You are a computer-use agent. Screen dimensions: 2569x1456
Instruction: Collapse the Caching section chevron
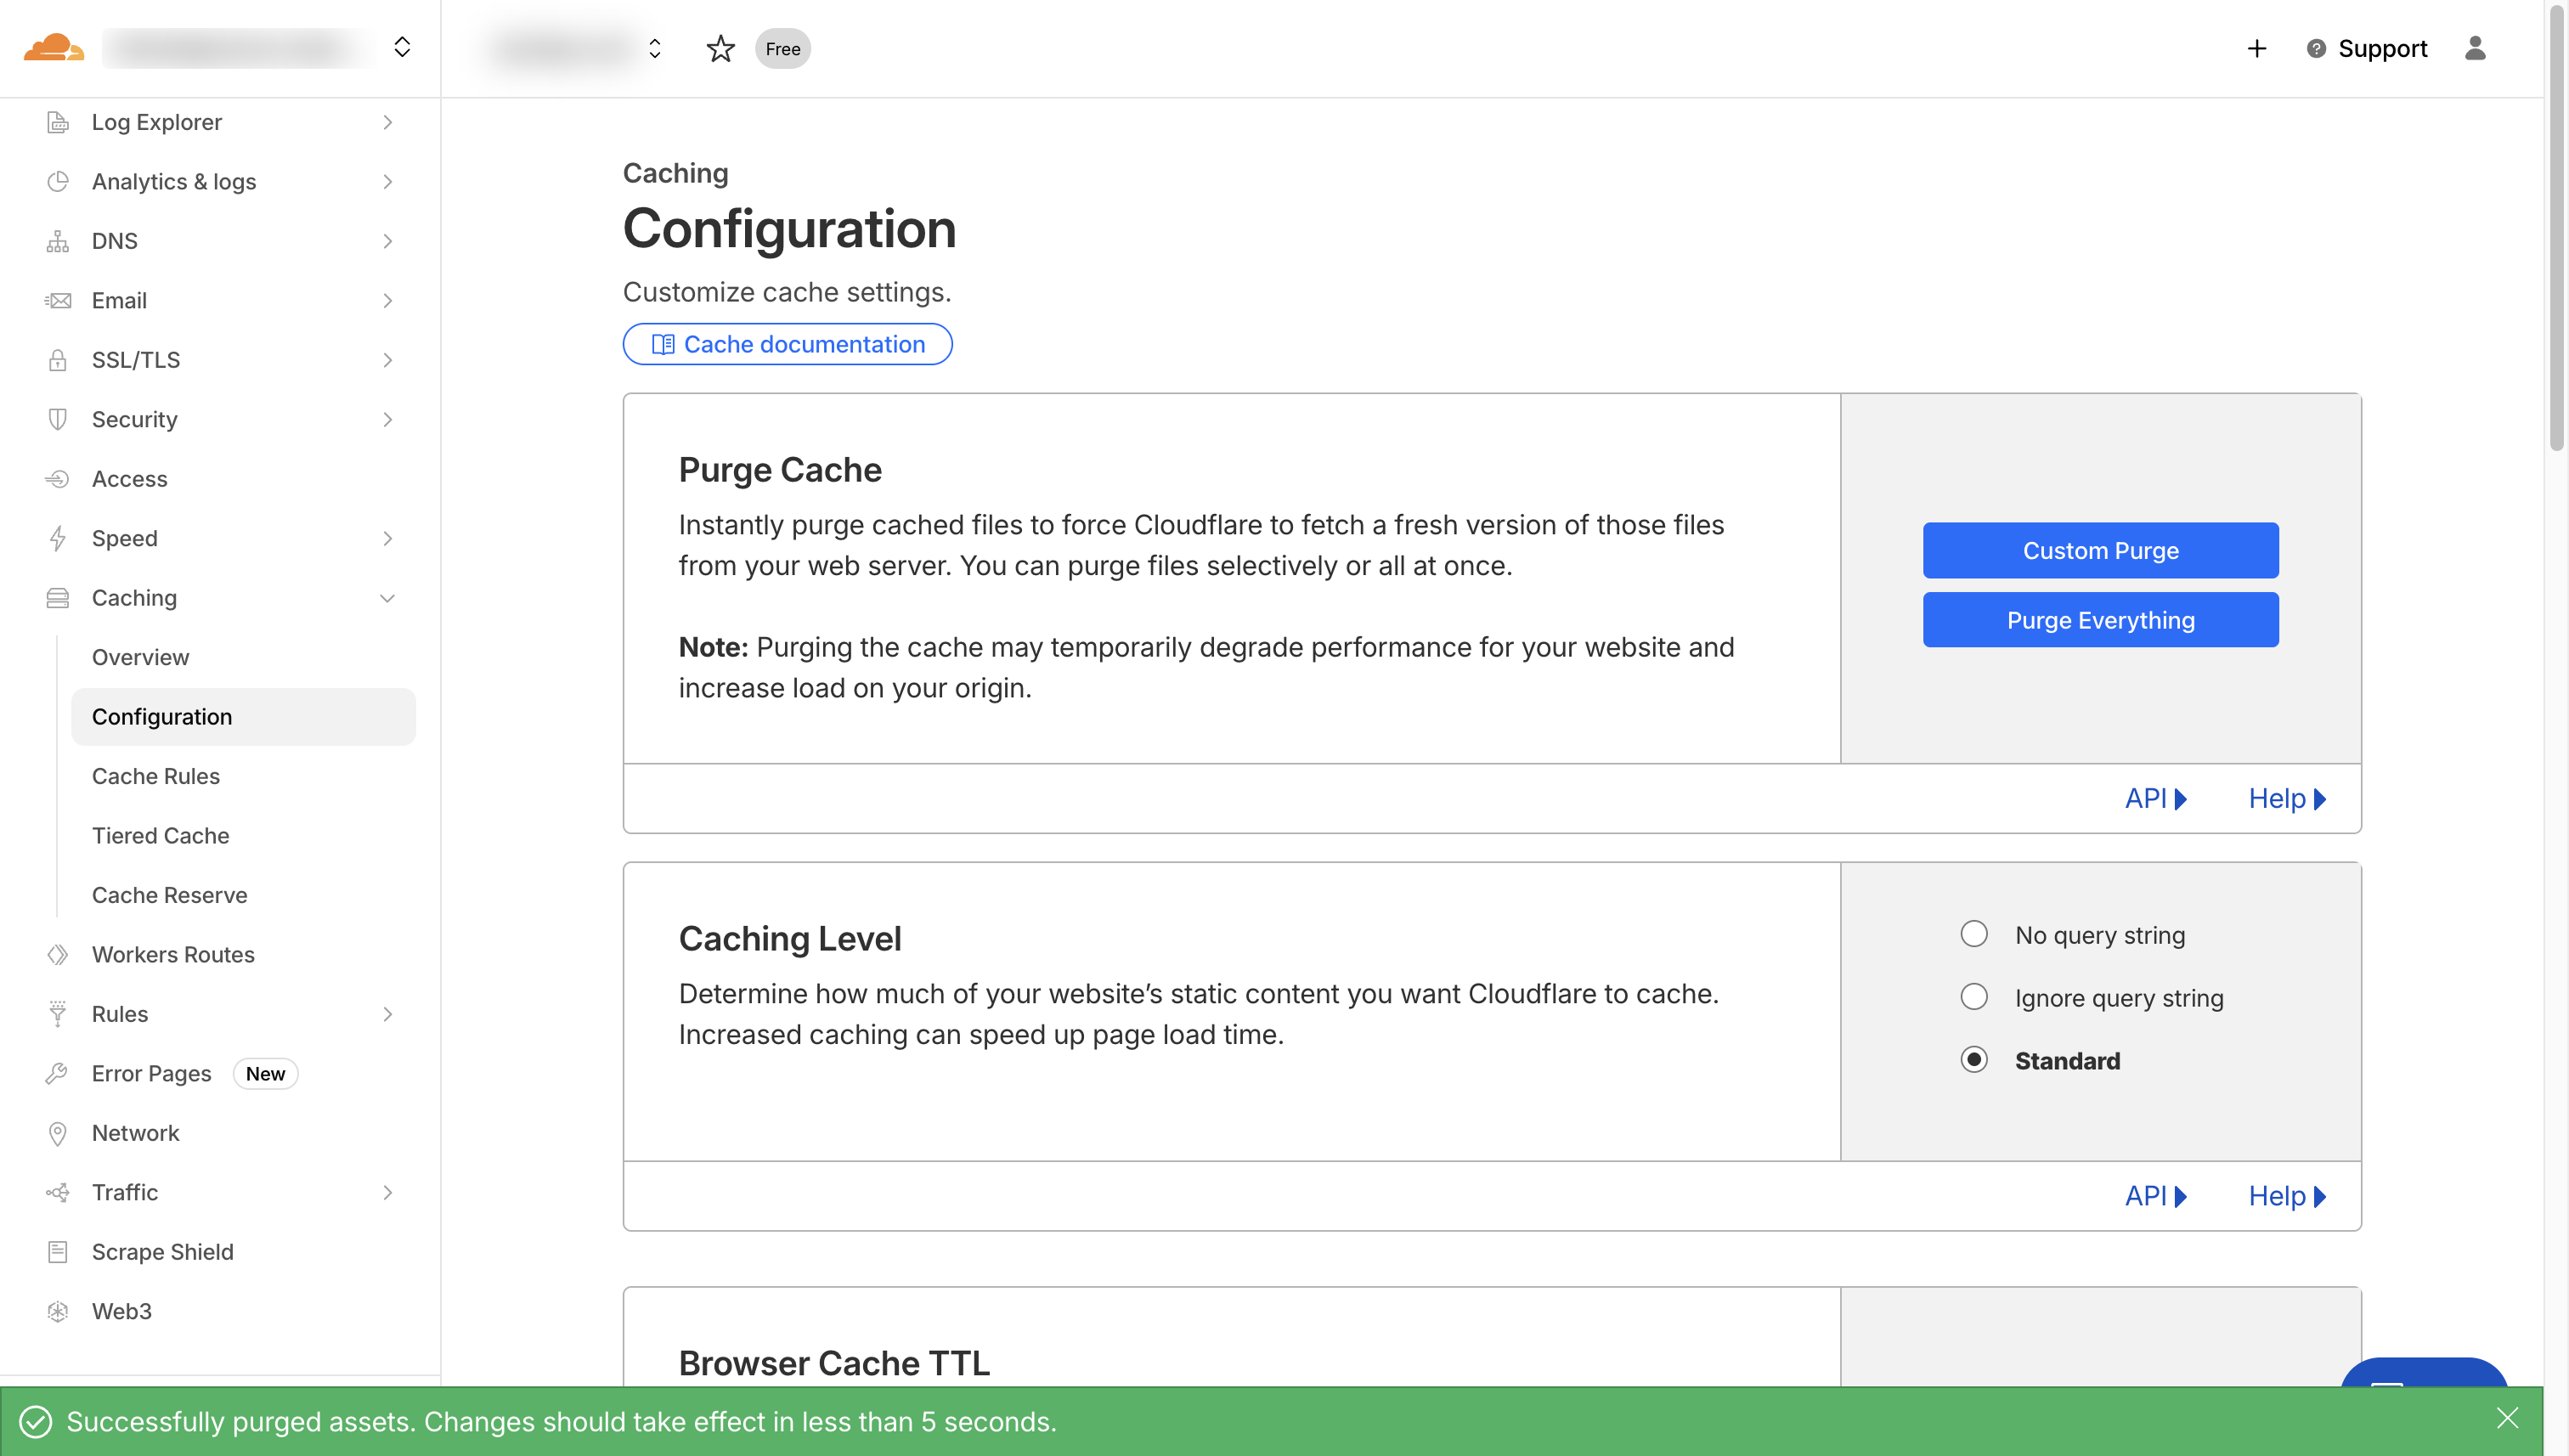point(388,598)
